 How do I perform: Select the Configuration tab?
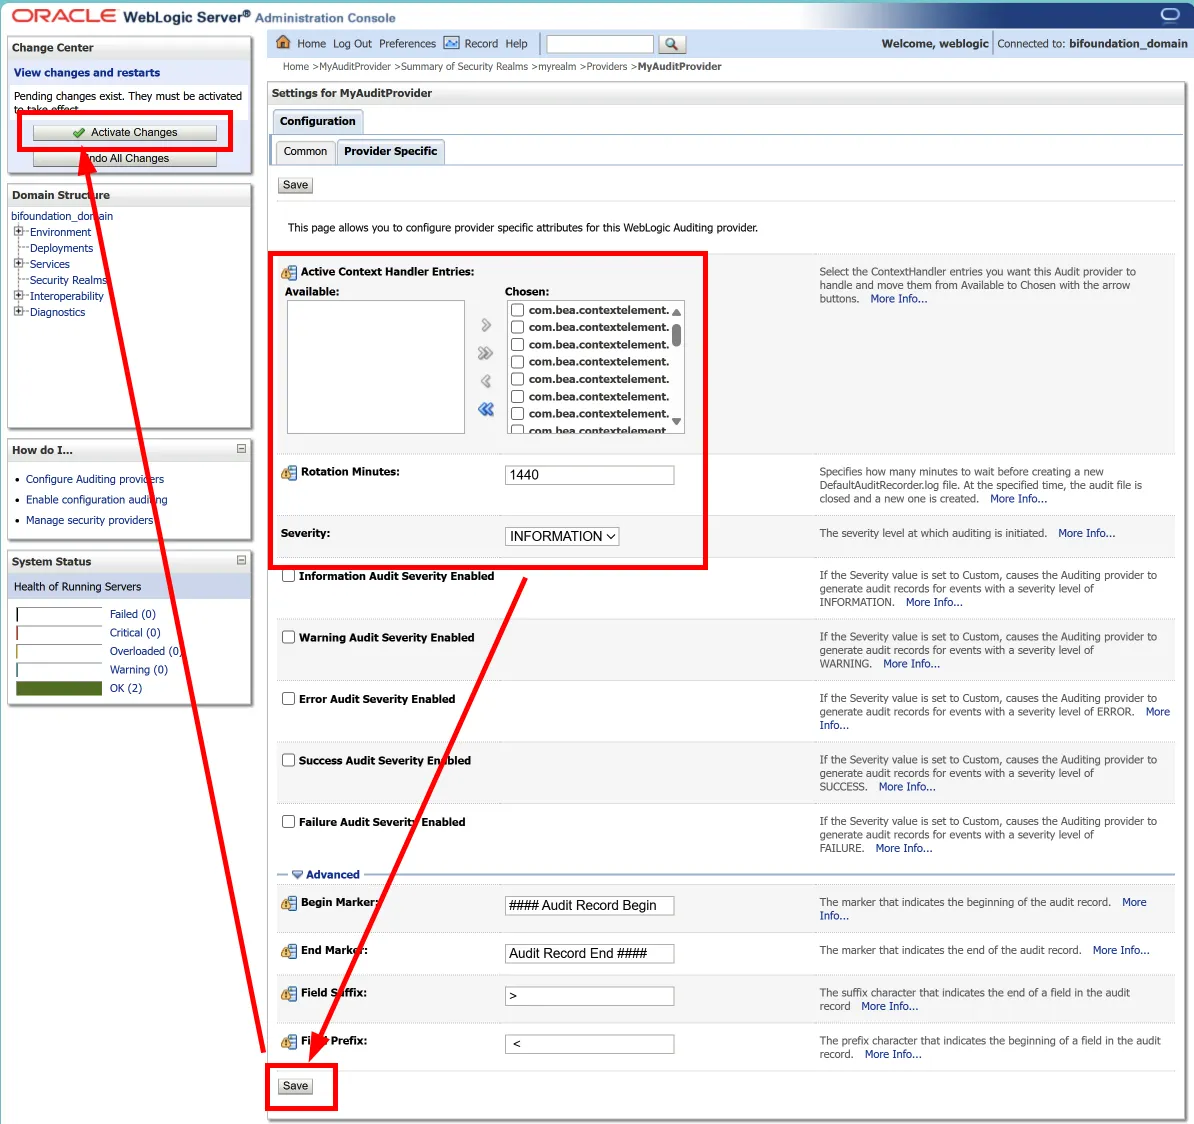point(318,121)
